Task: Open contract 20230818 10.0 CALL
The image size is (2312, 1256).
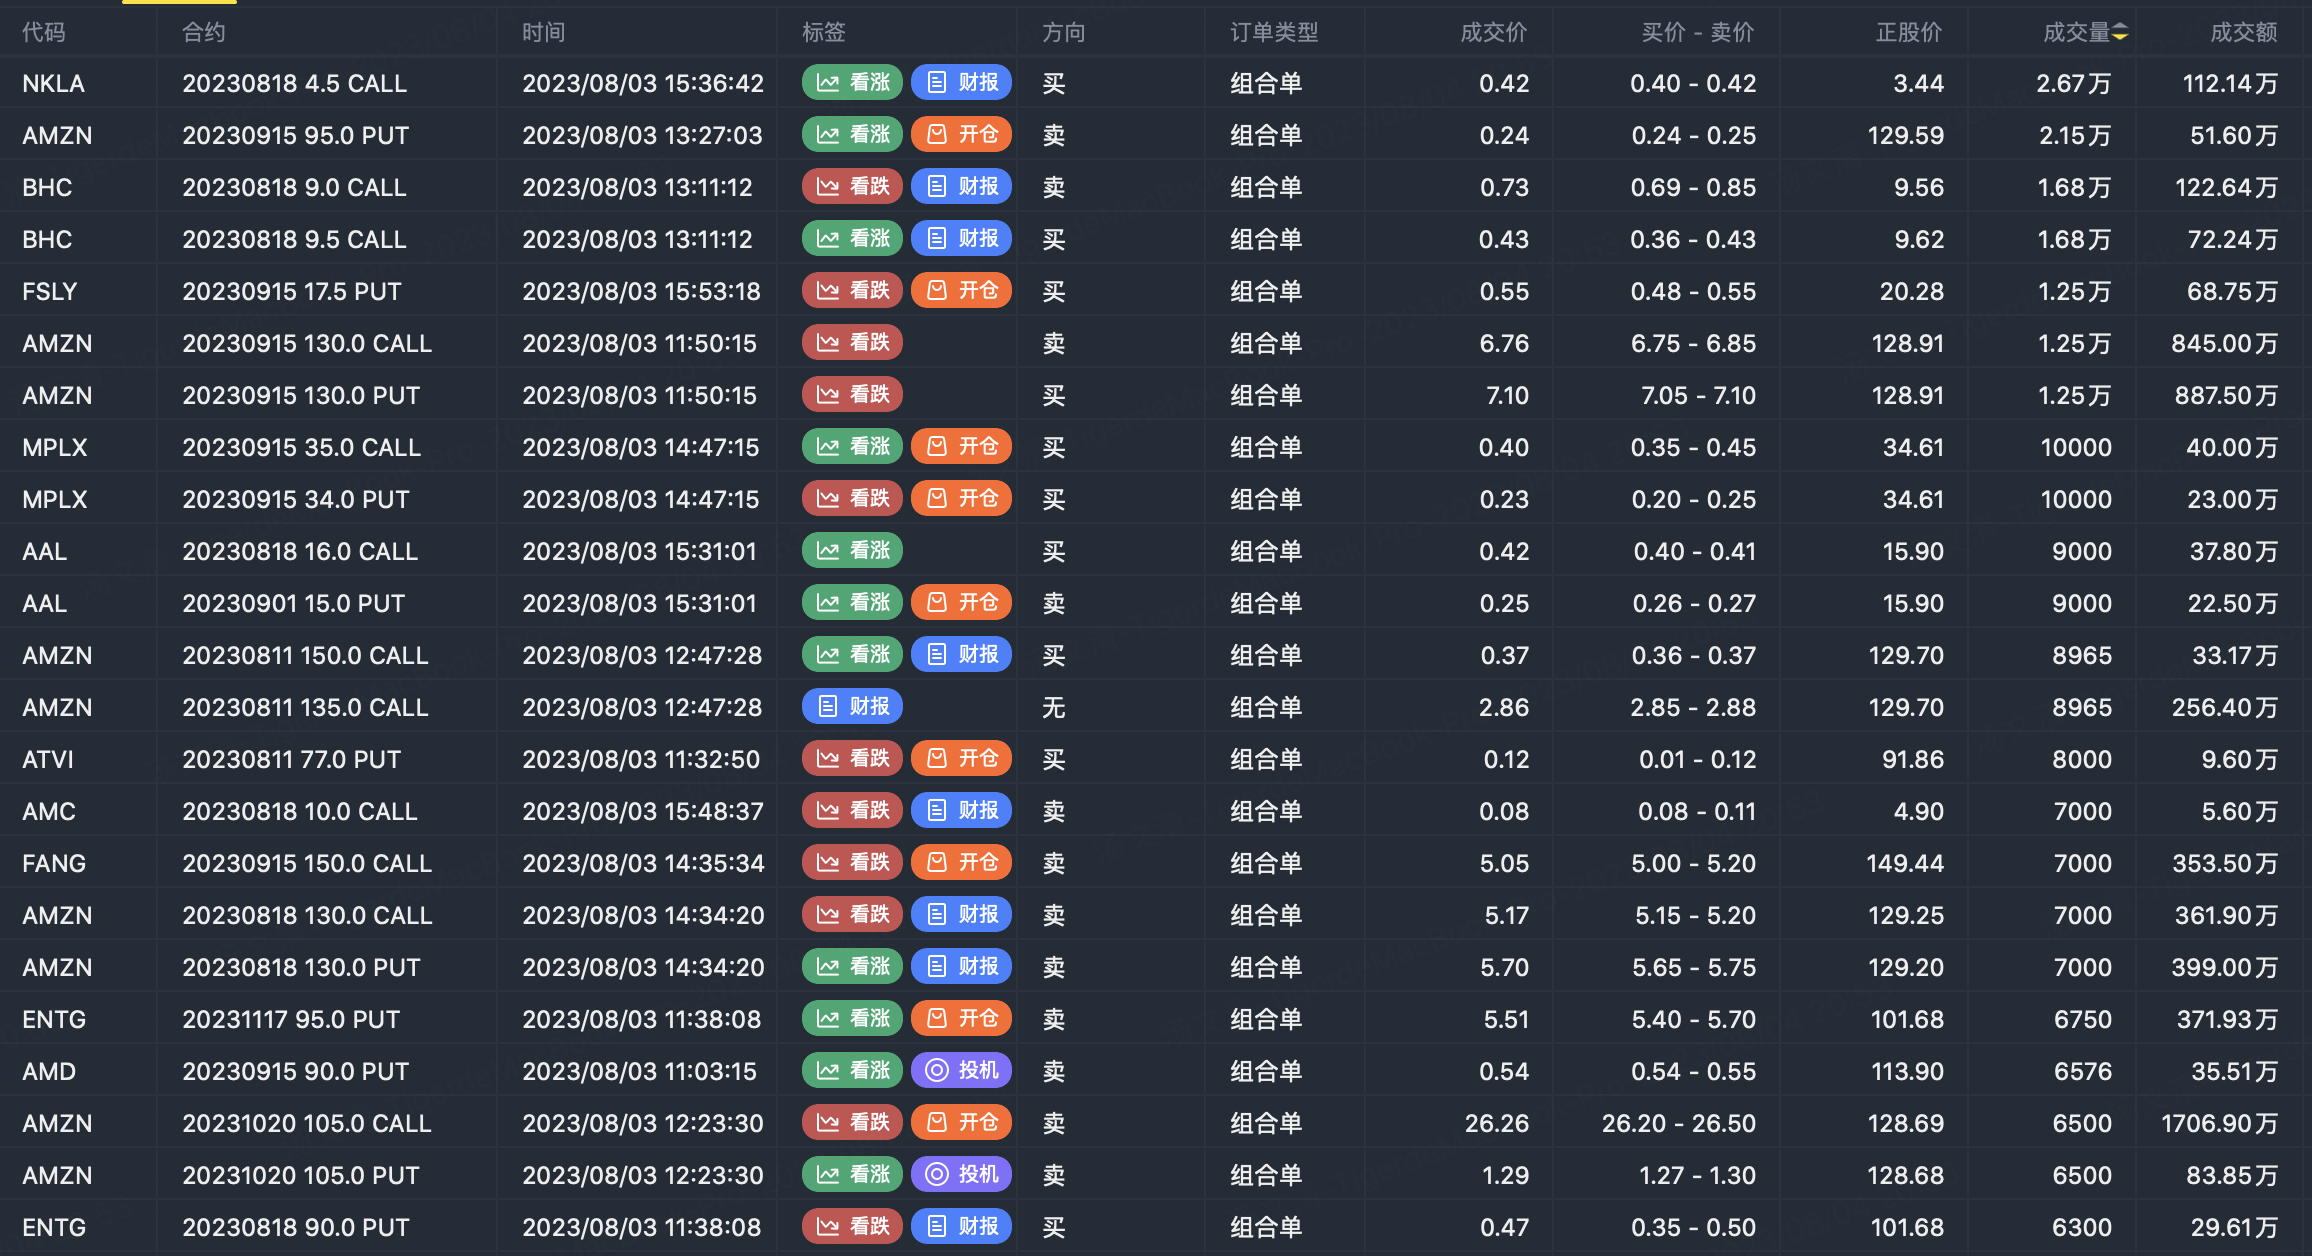Action: tap(300, 811)
